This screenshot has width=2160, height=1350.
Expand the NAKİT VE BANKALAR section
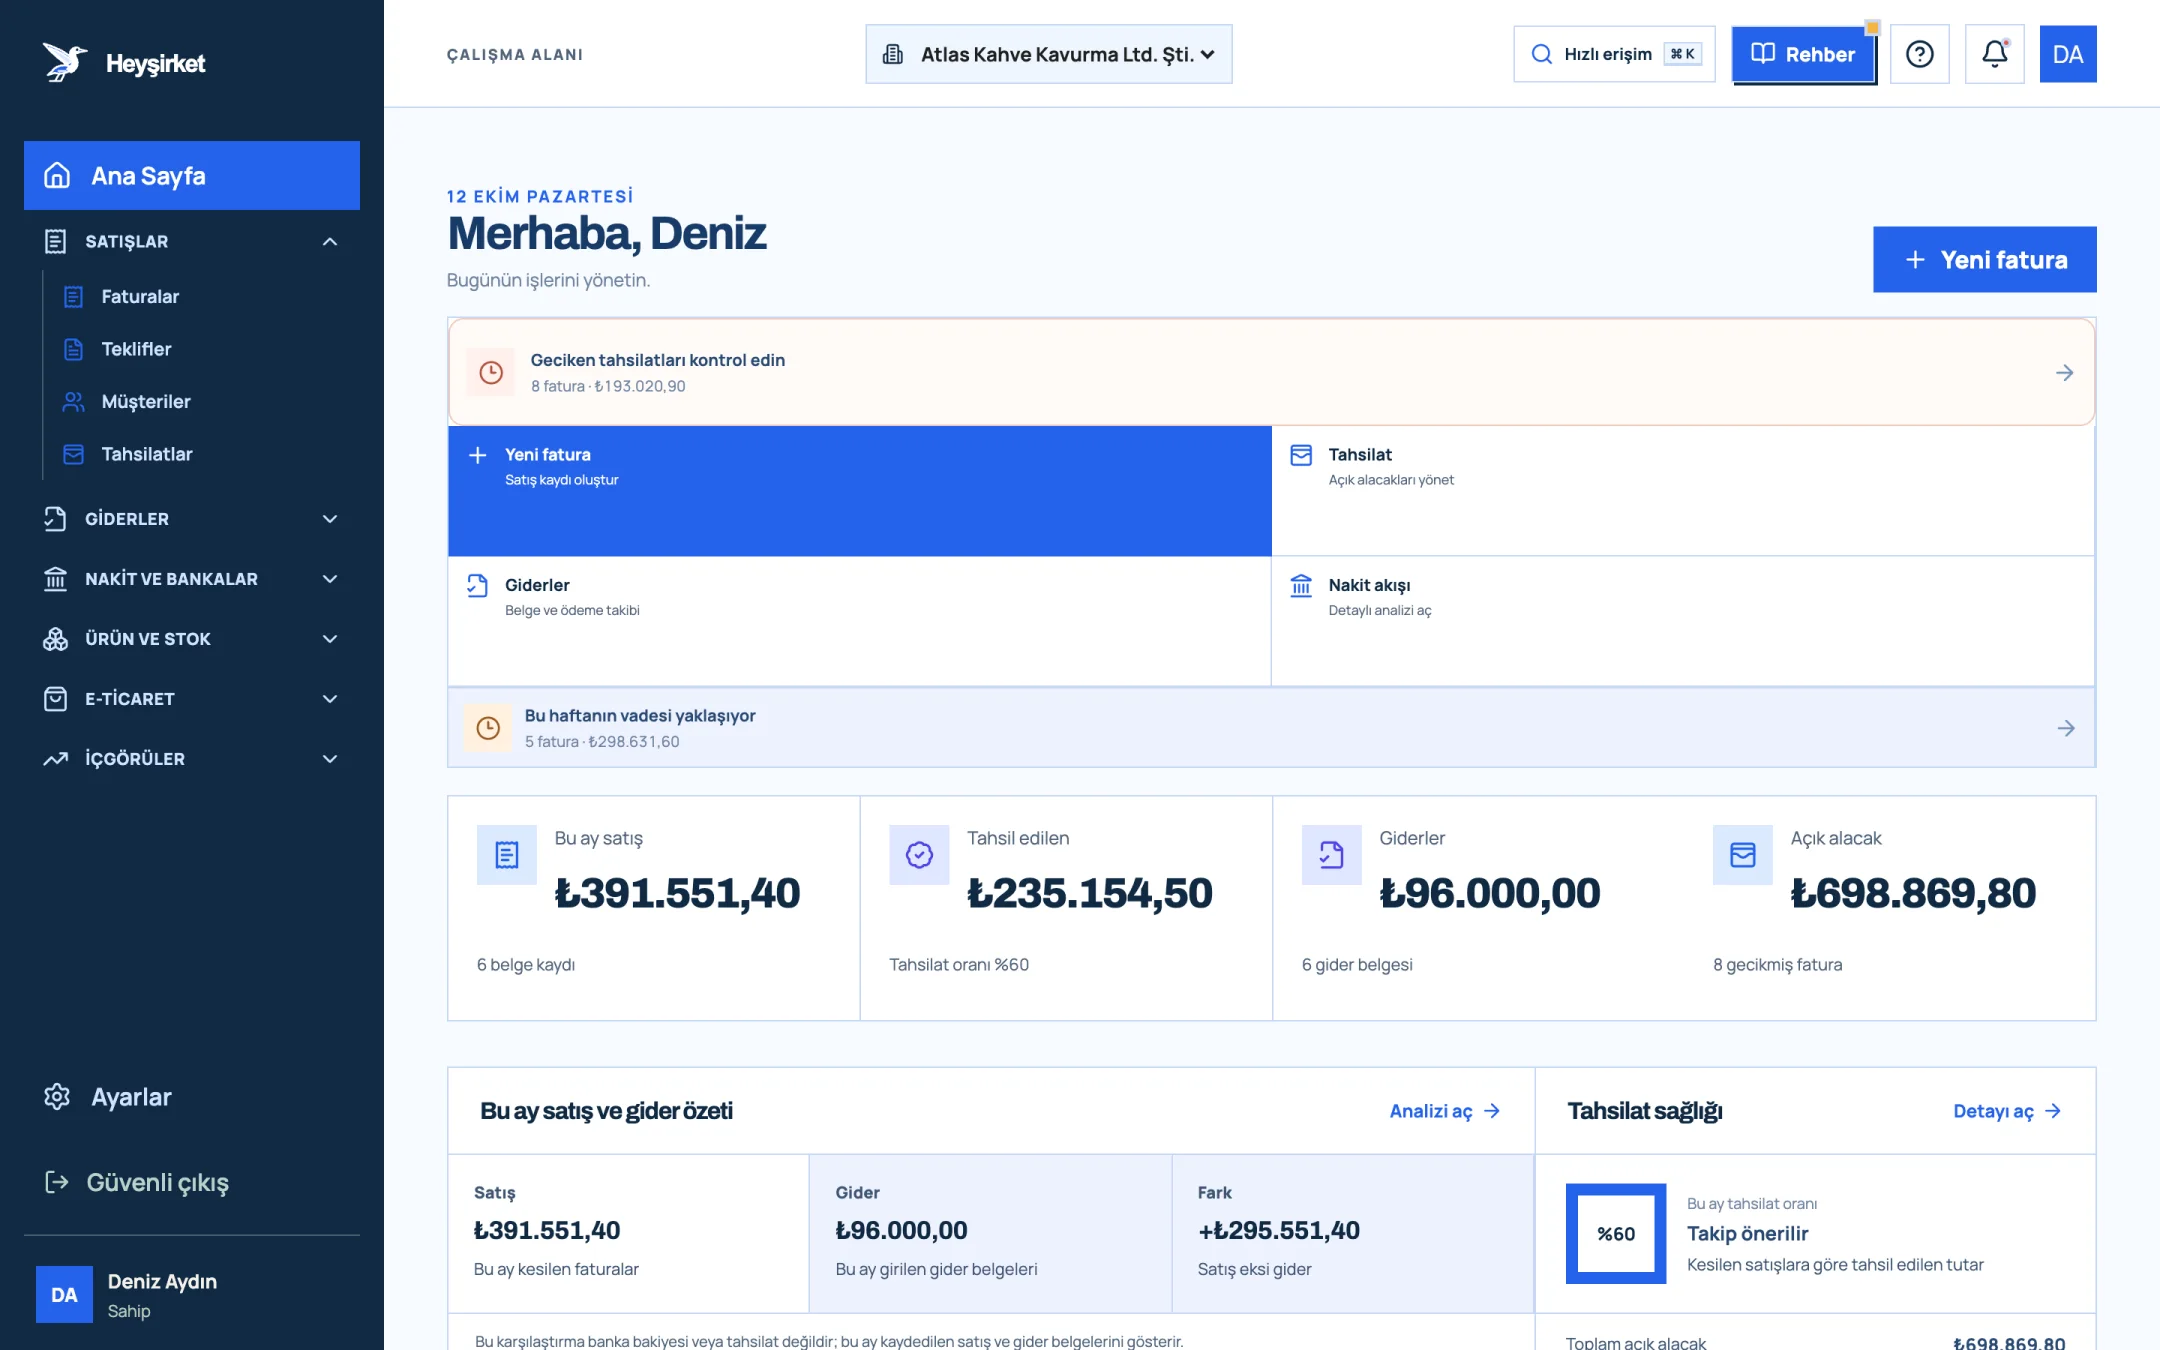[x=192, y=579]
